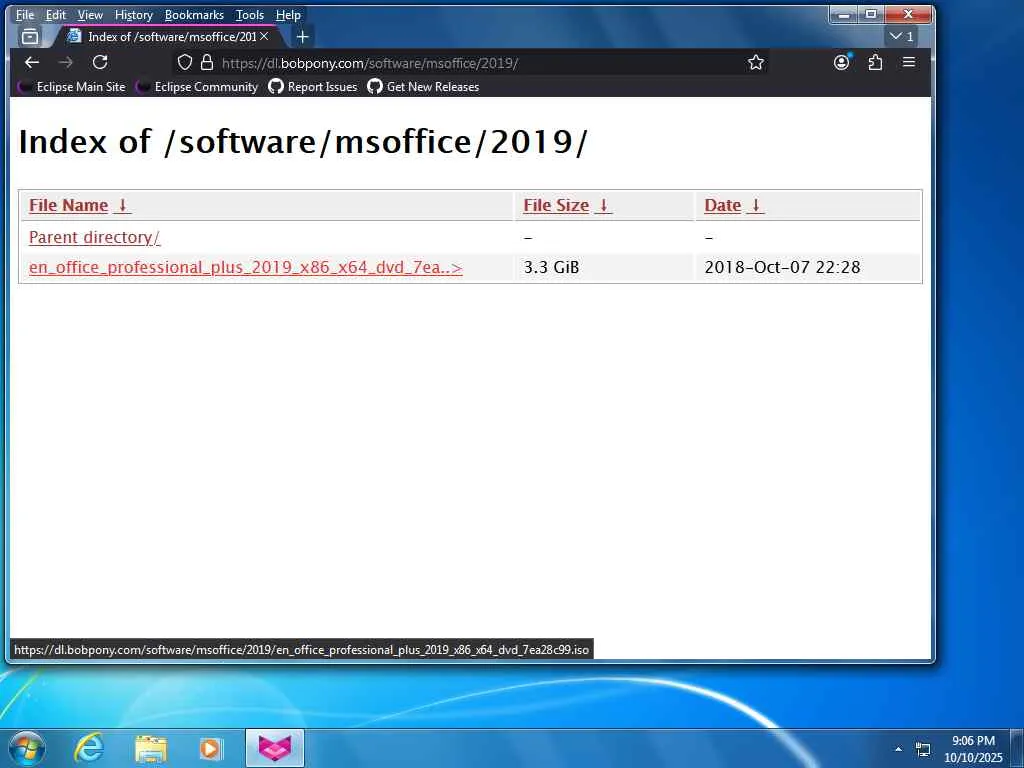Open the History menu

click(133, 14)
